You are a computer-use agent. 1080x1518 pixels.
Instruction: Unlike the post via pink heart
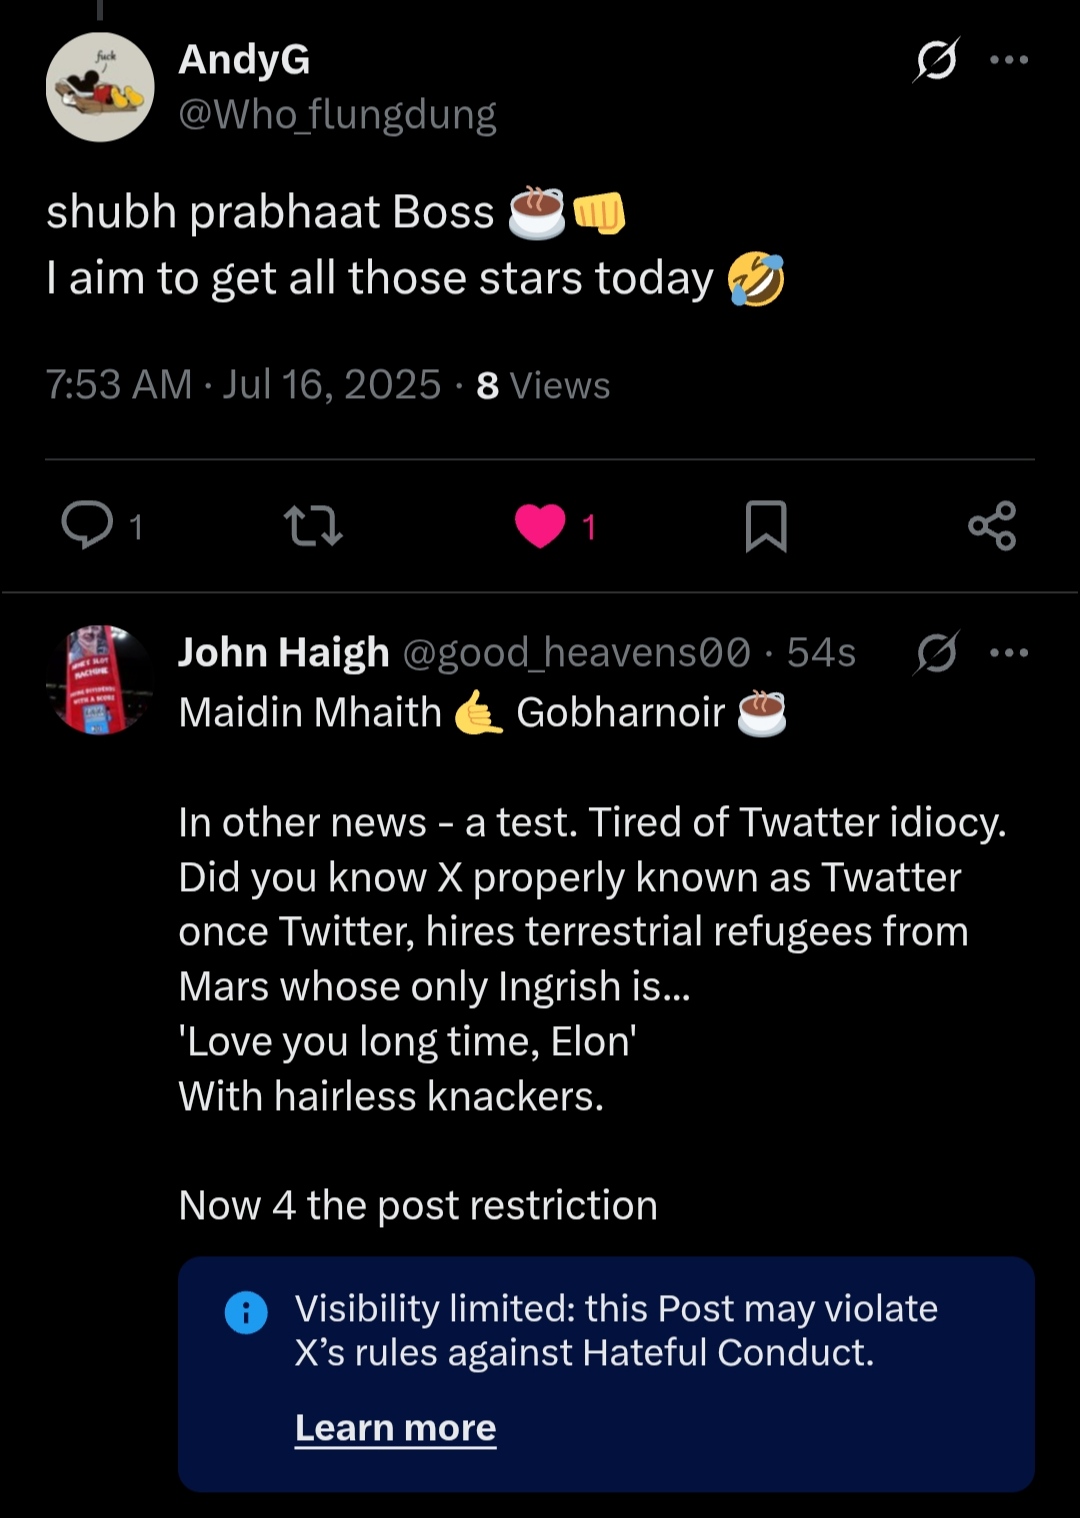[541, 526]
